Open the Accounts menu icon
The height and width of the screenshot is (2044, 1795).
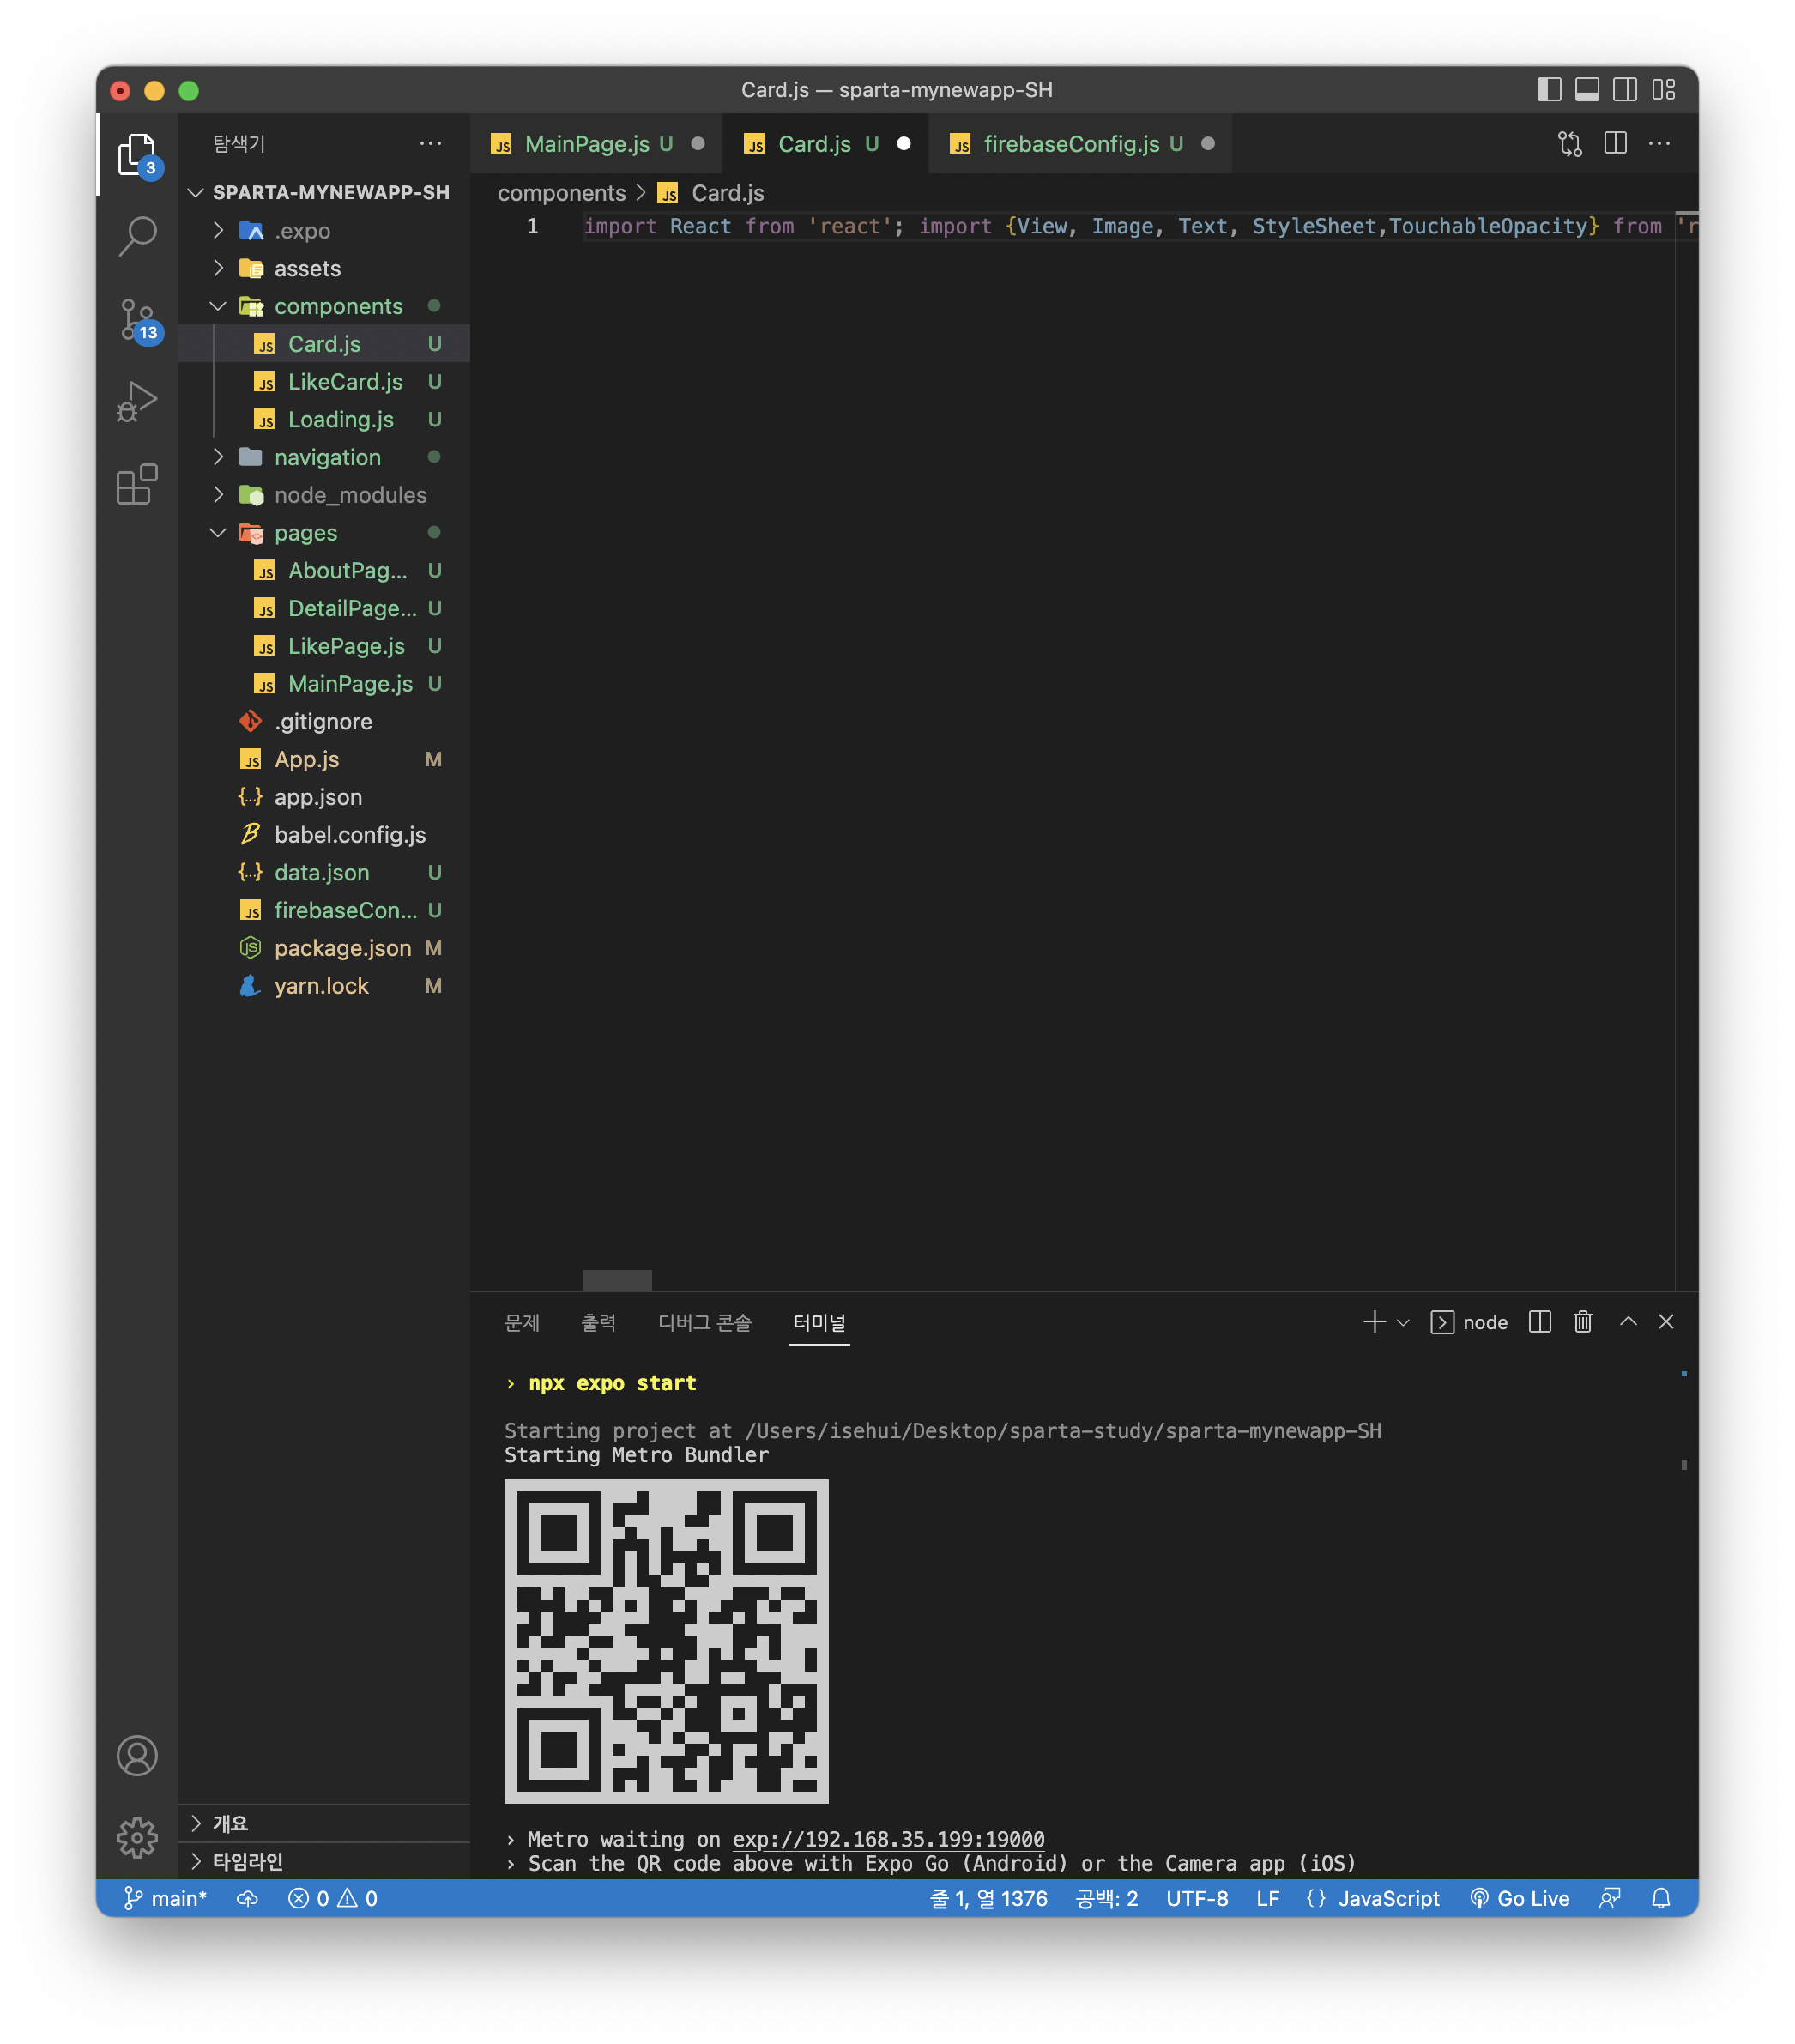[x=138, y=1756]
